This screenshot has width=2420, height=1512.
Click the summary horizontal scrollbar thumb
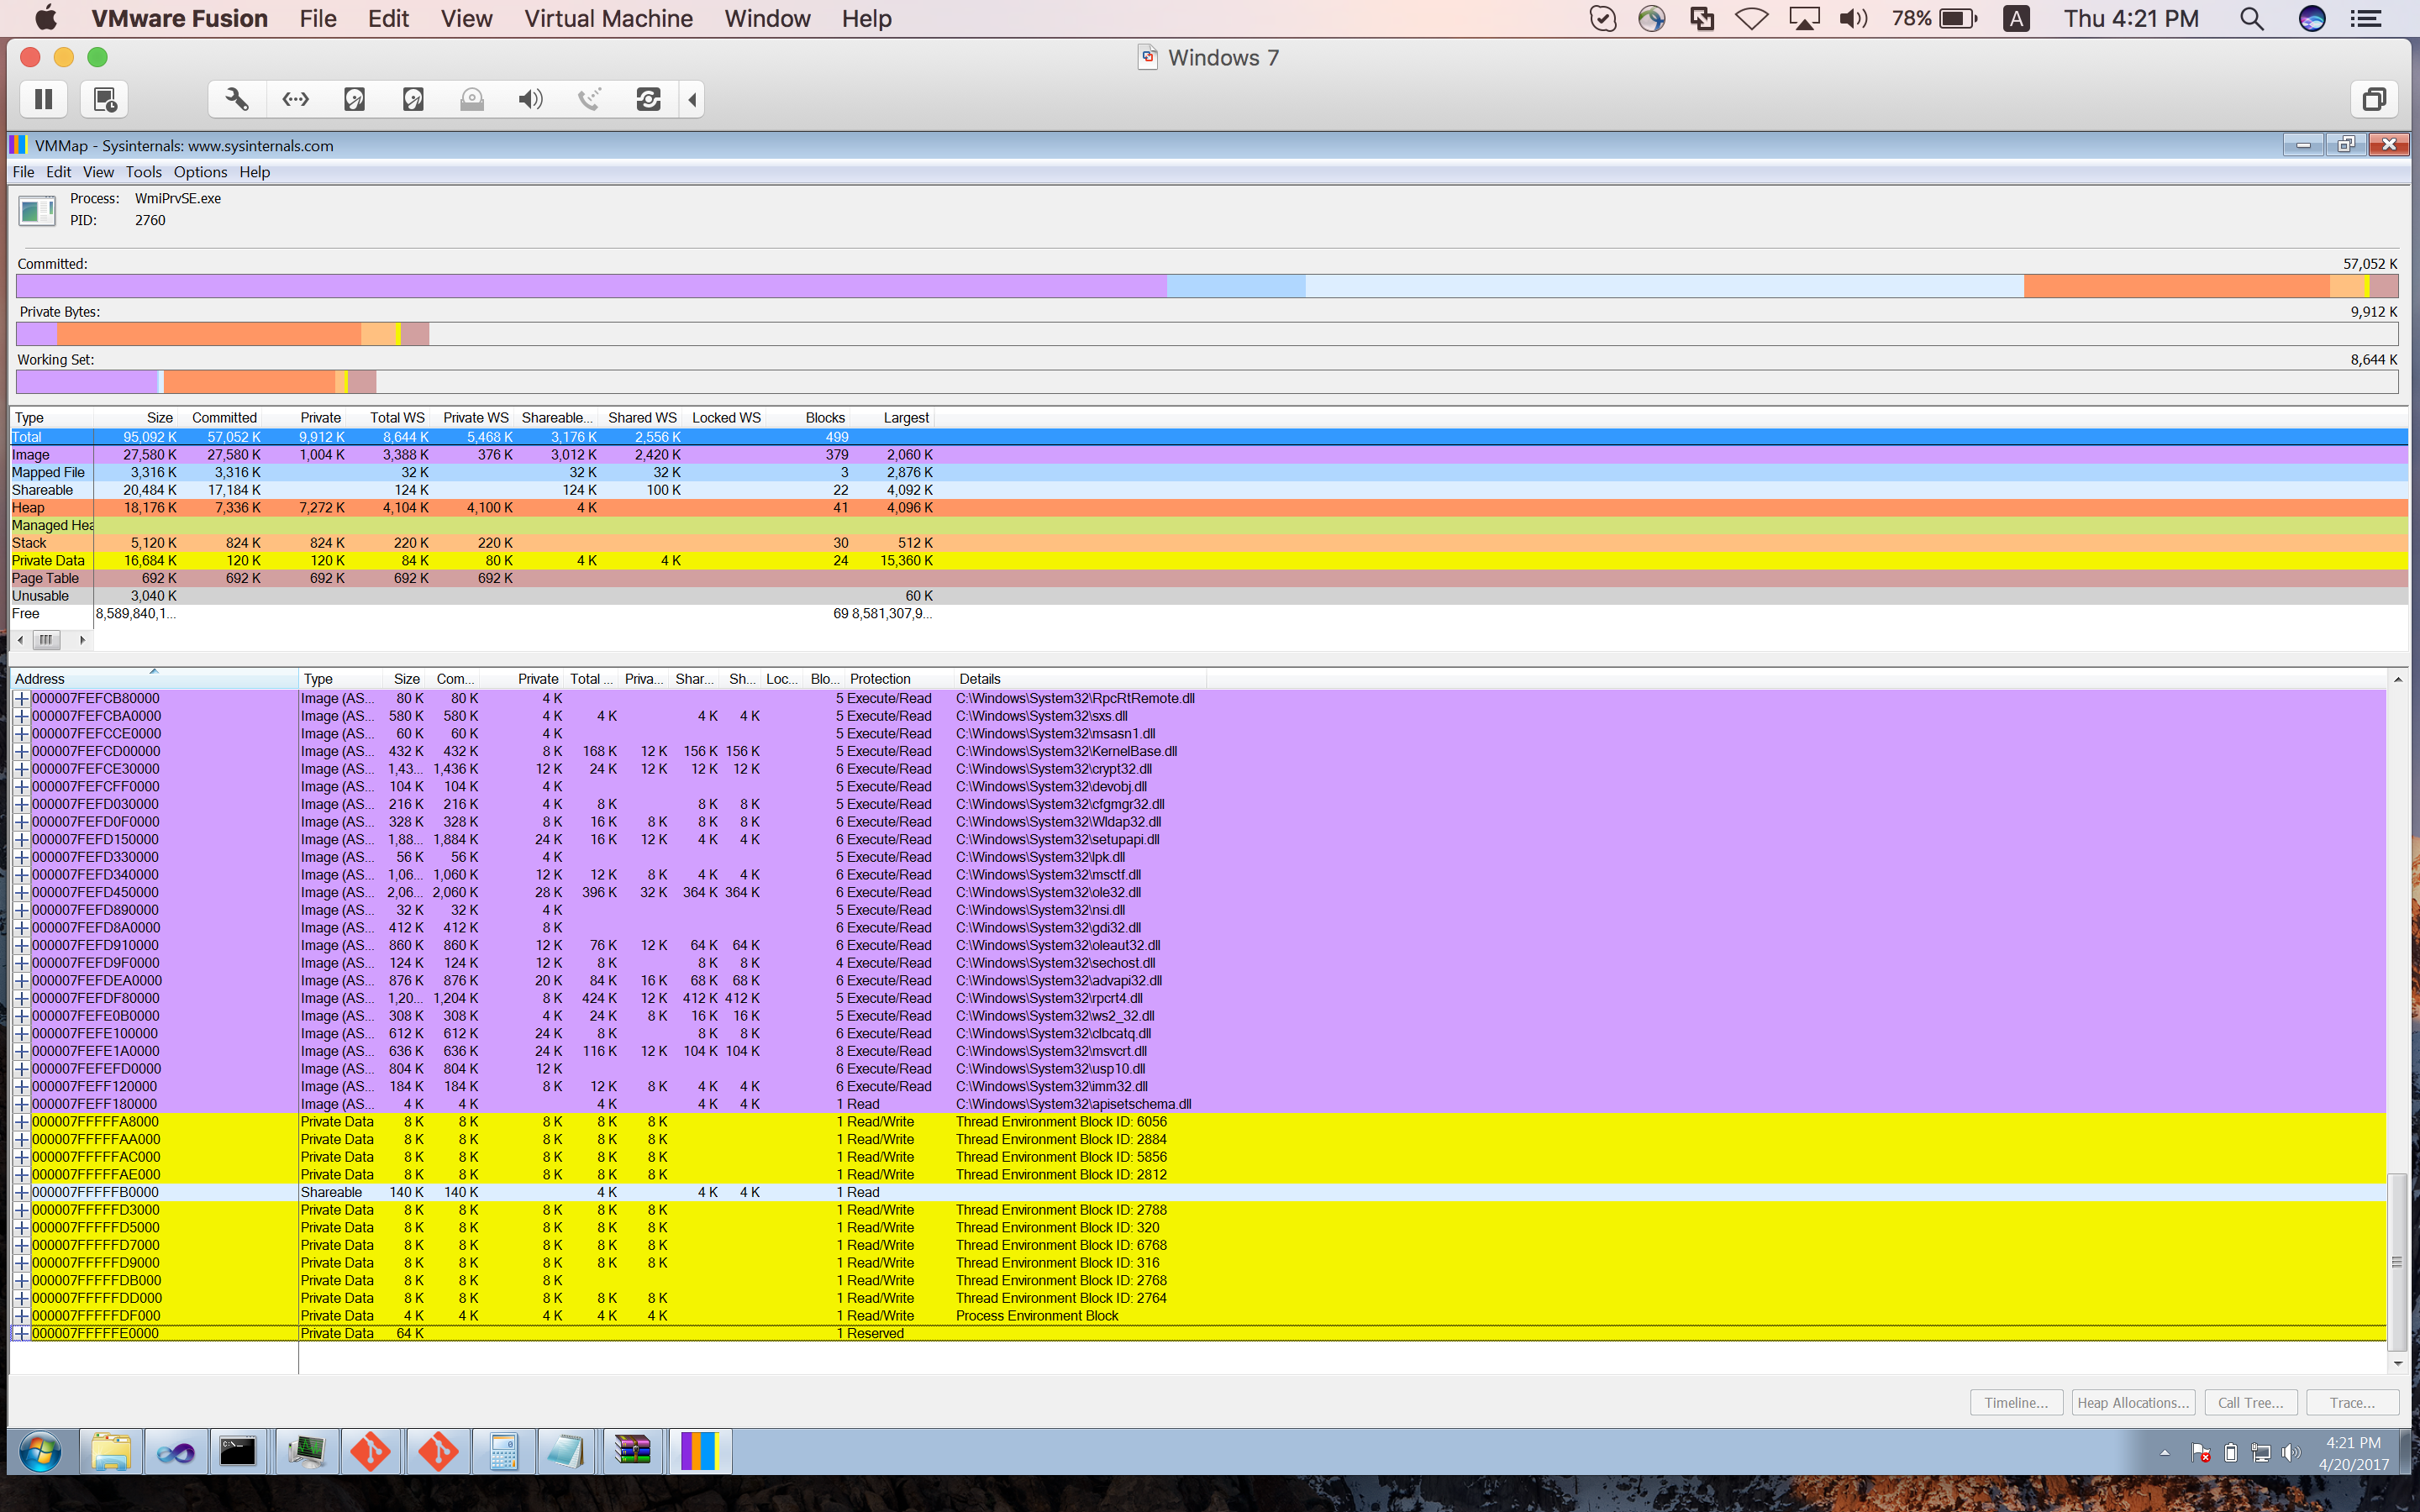click(46, 640)
